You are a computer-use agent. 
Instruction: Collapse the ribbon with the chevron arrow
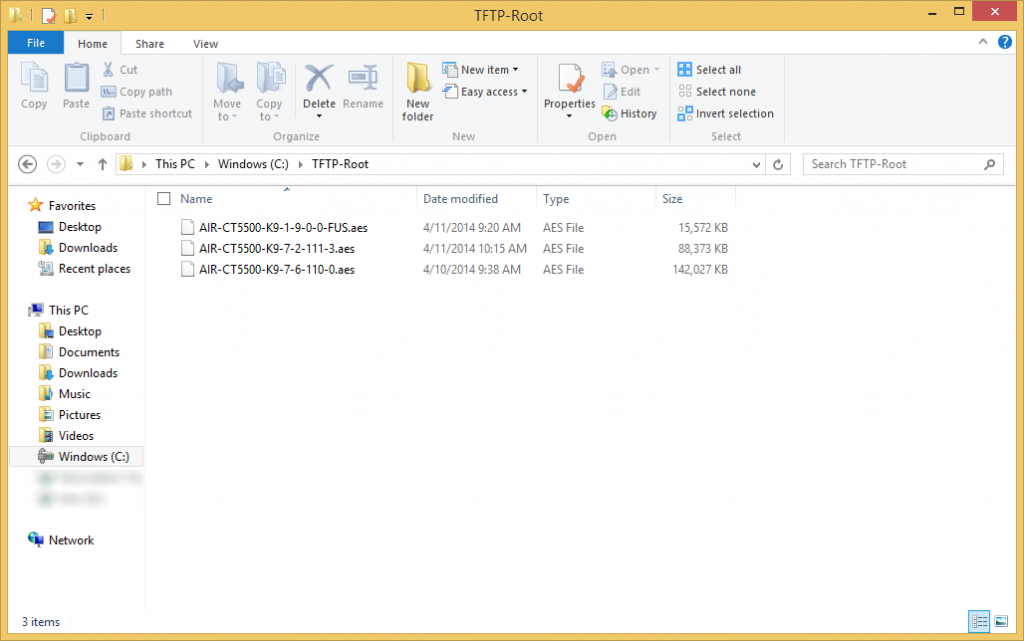tap(981, 42)
